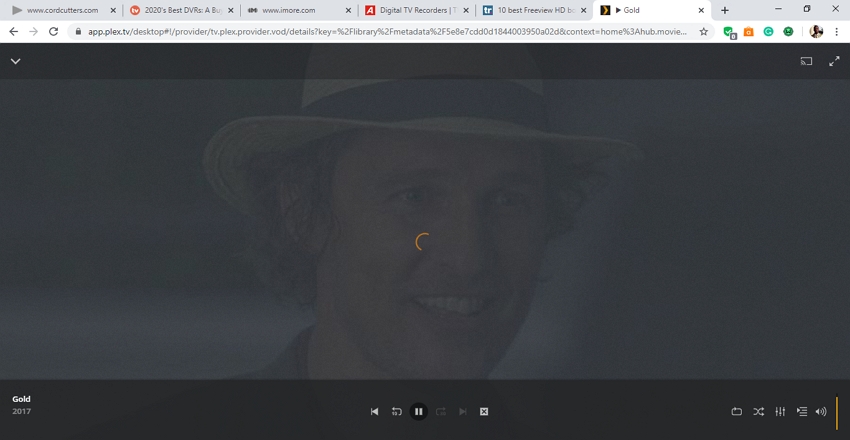
Task: Toggle repeat mode
Action: pos(737,411)
